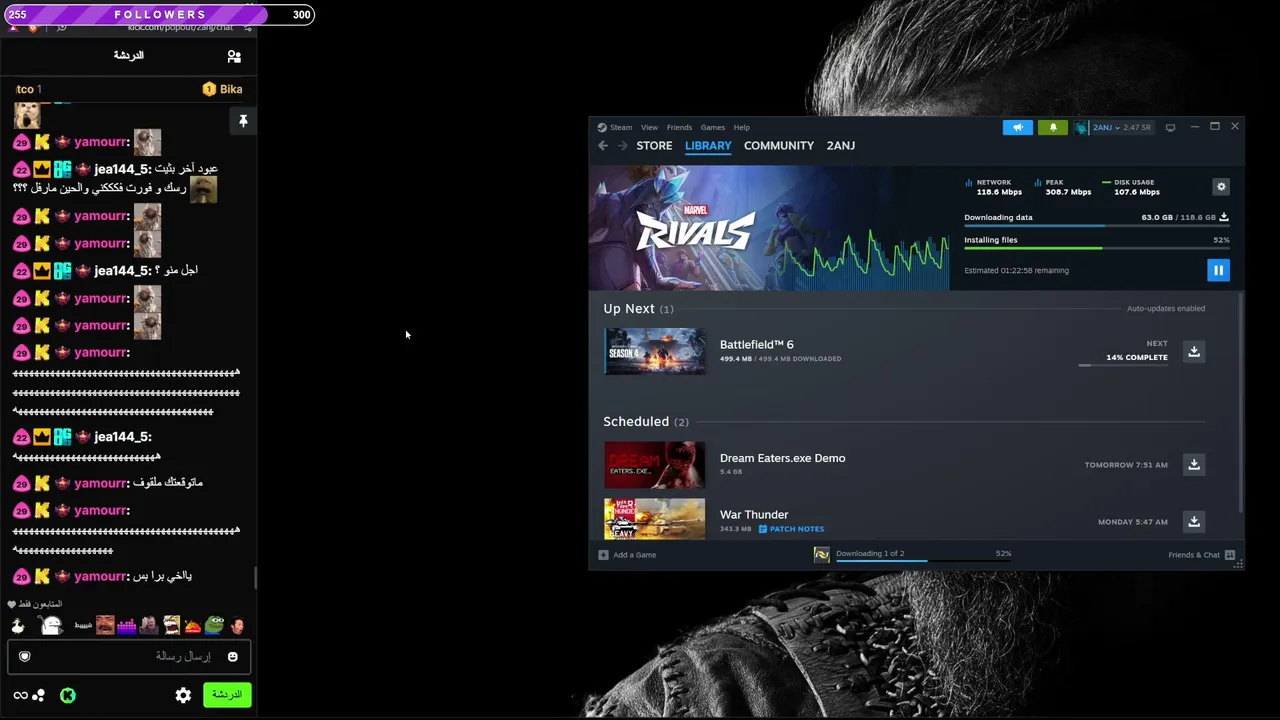Click the three-dots icon in chat footer

click(38, 695)
